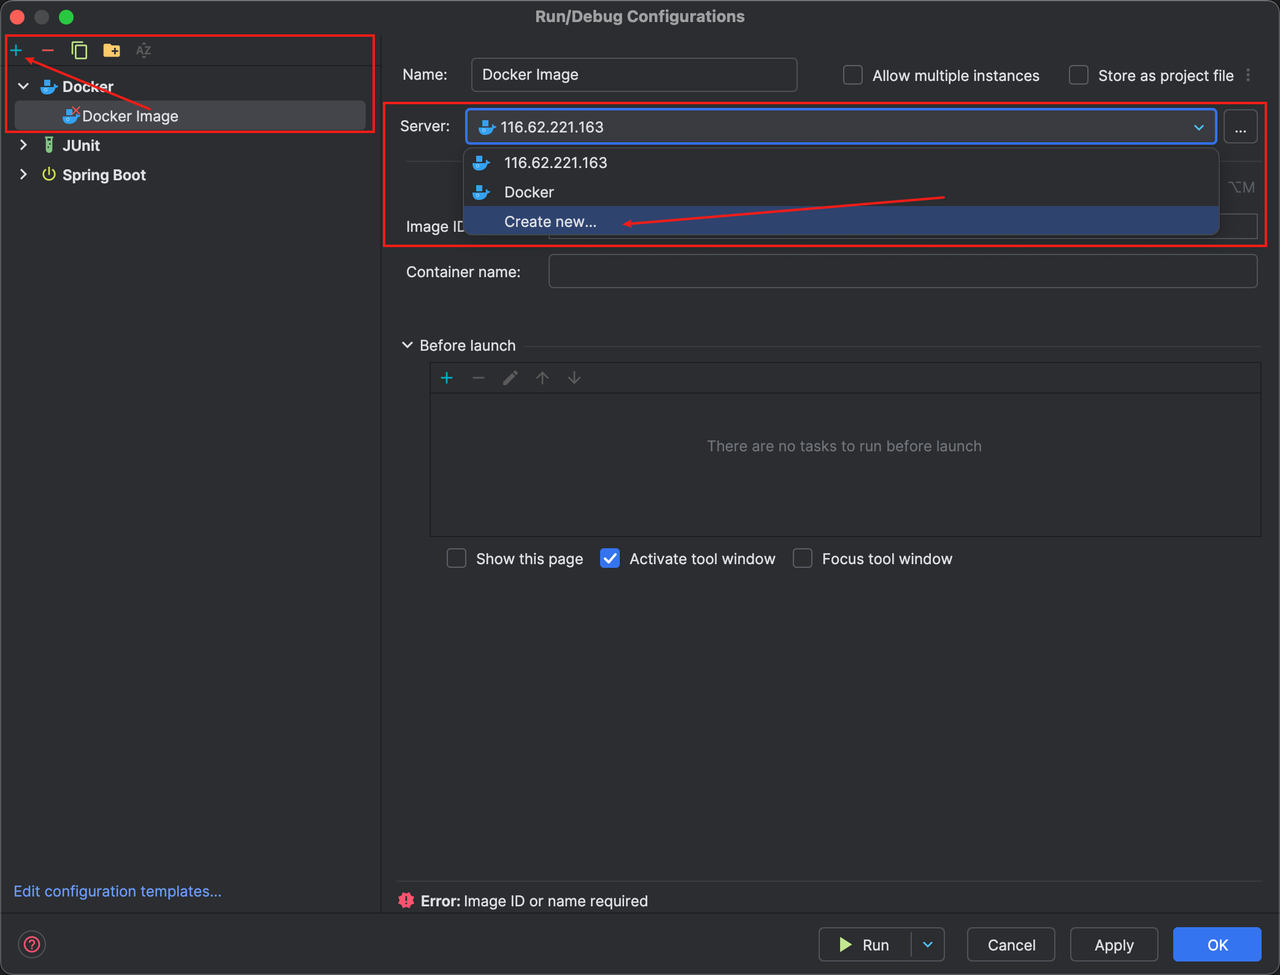
Task: Click the ellipsis button next to Server
Action: click(1241, 127)
